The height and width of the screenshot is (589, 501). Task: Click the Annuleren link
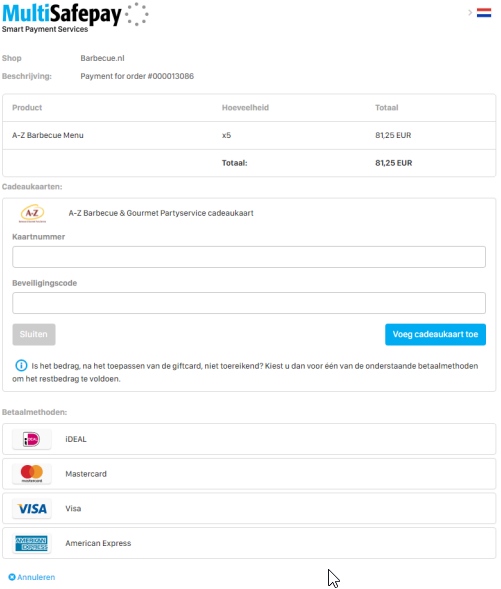(36, 577)
